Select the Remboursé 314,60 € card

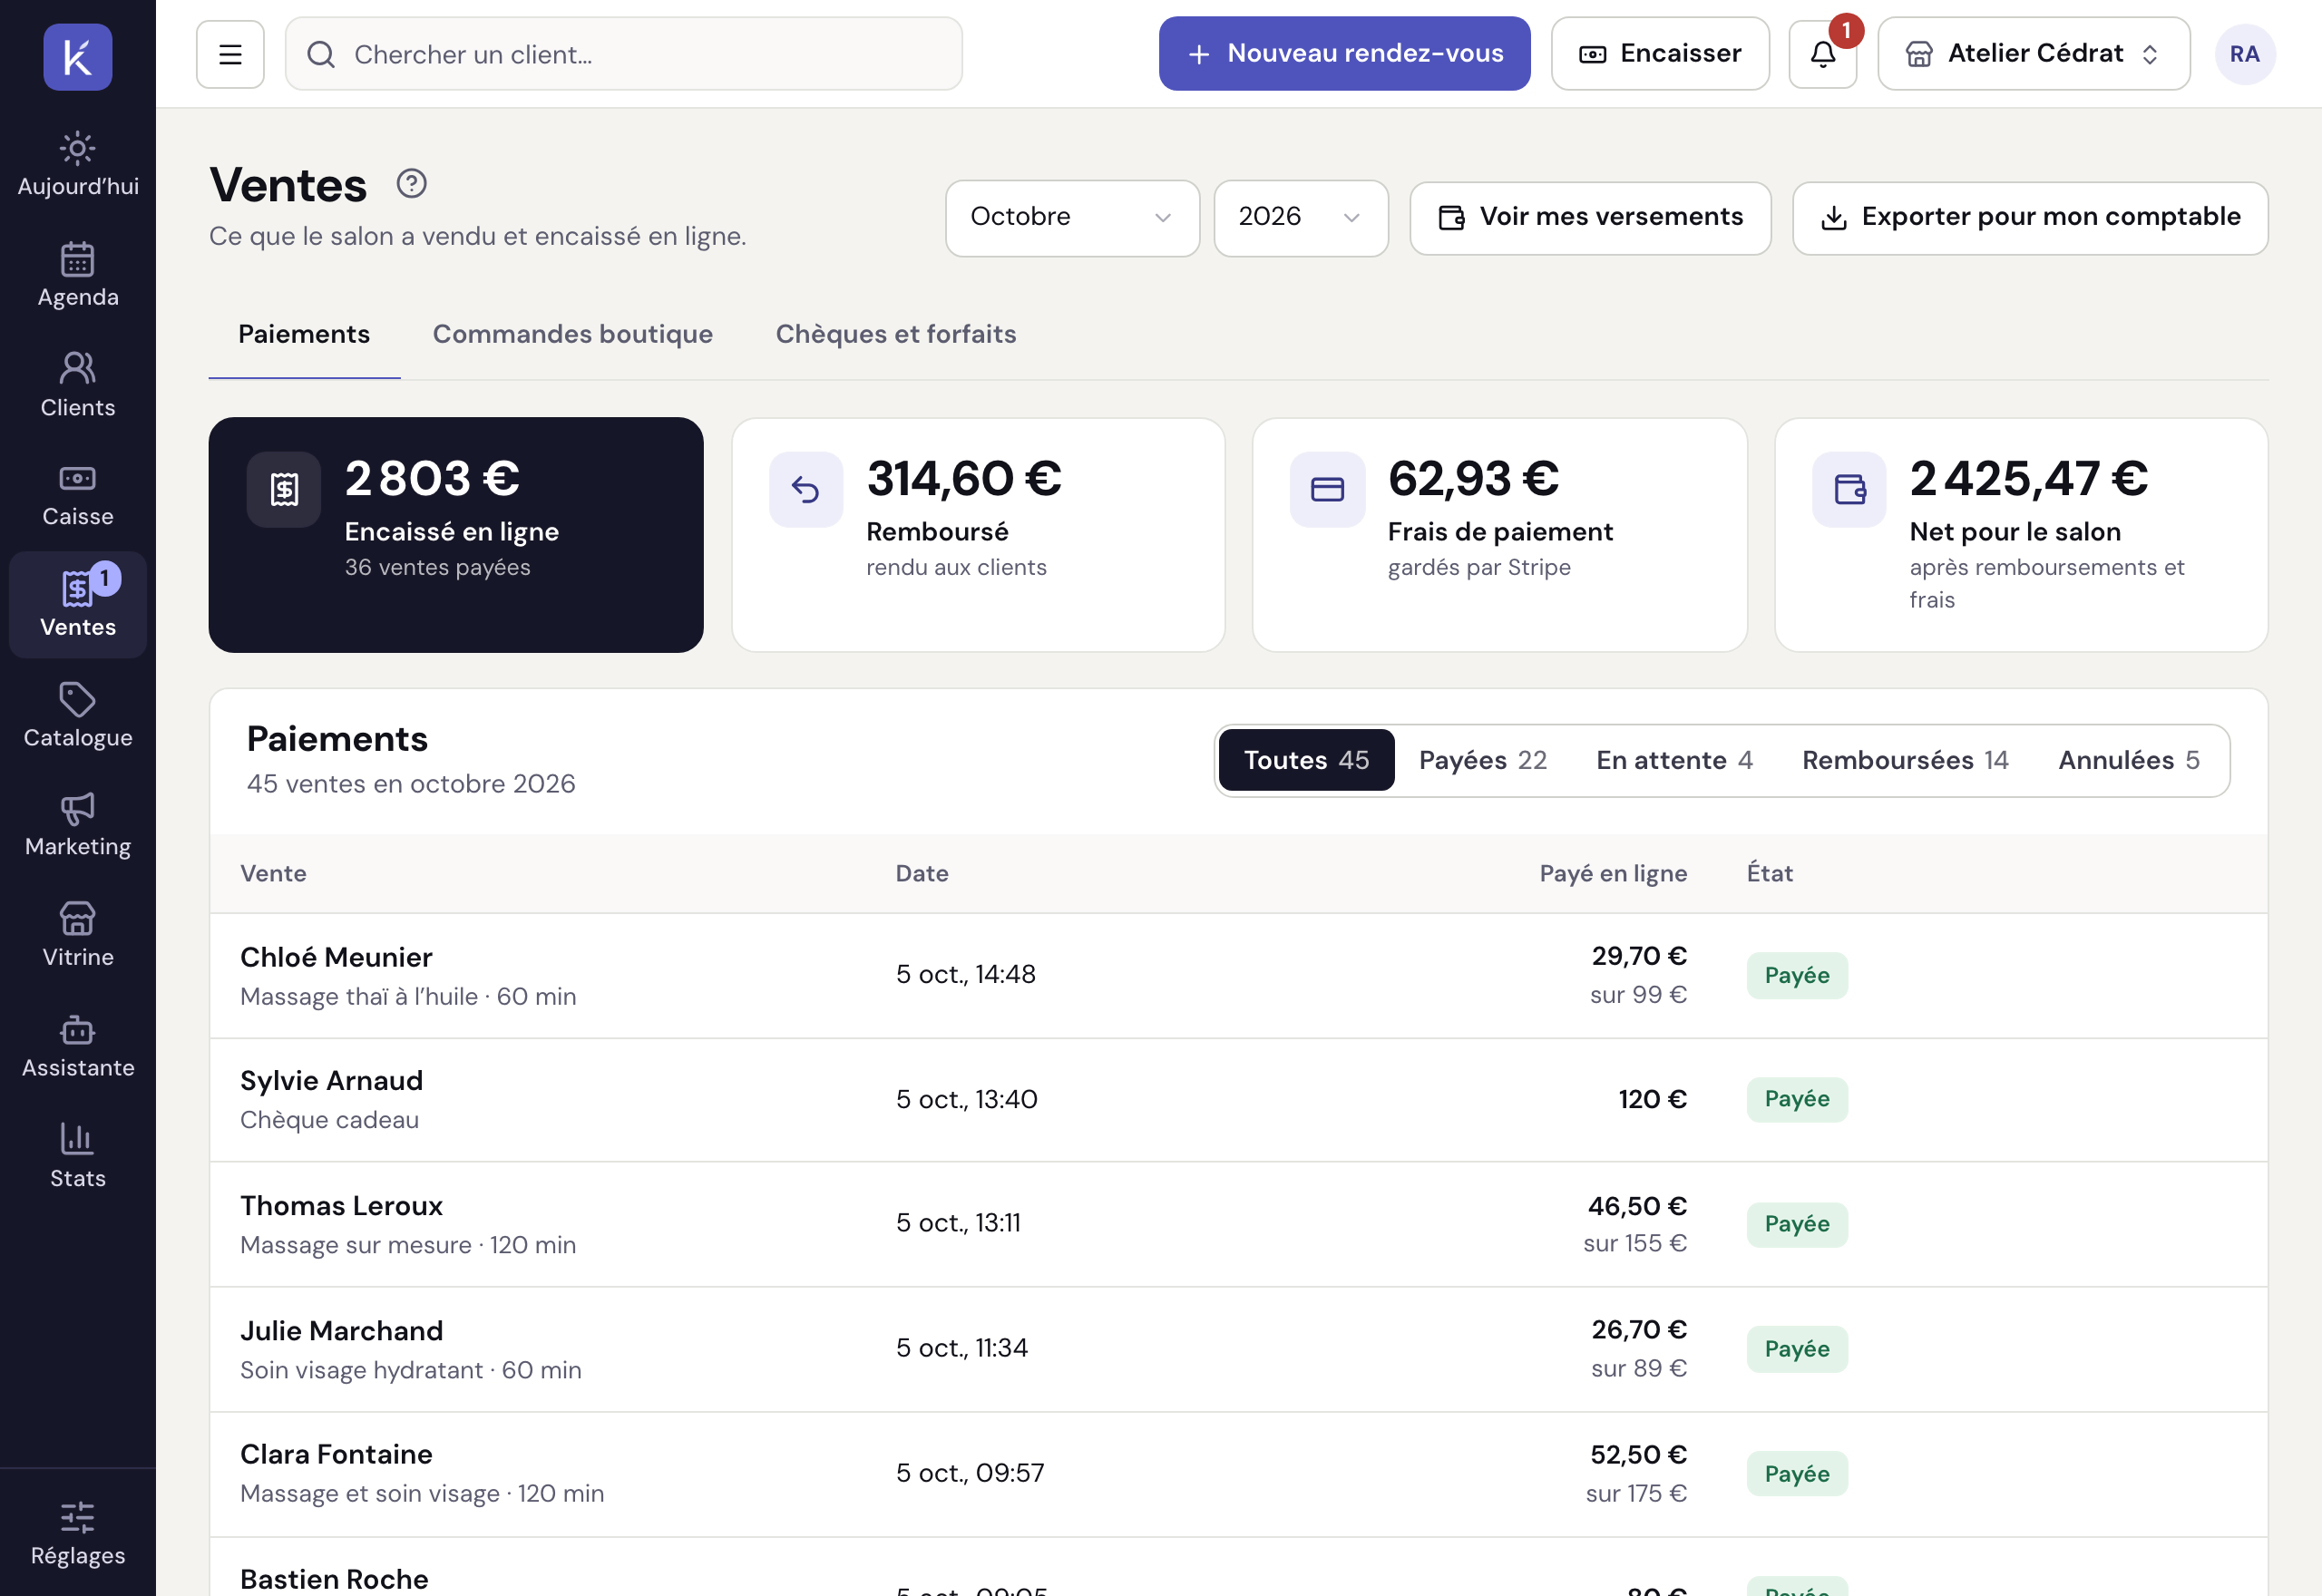978,535
